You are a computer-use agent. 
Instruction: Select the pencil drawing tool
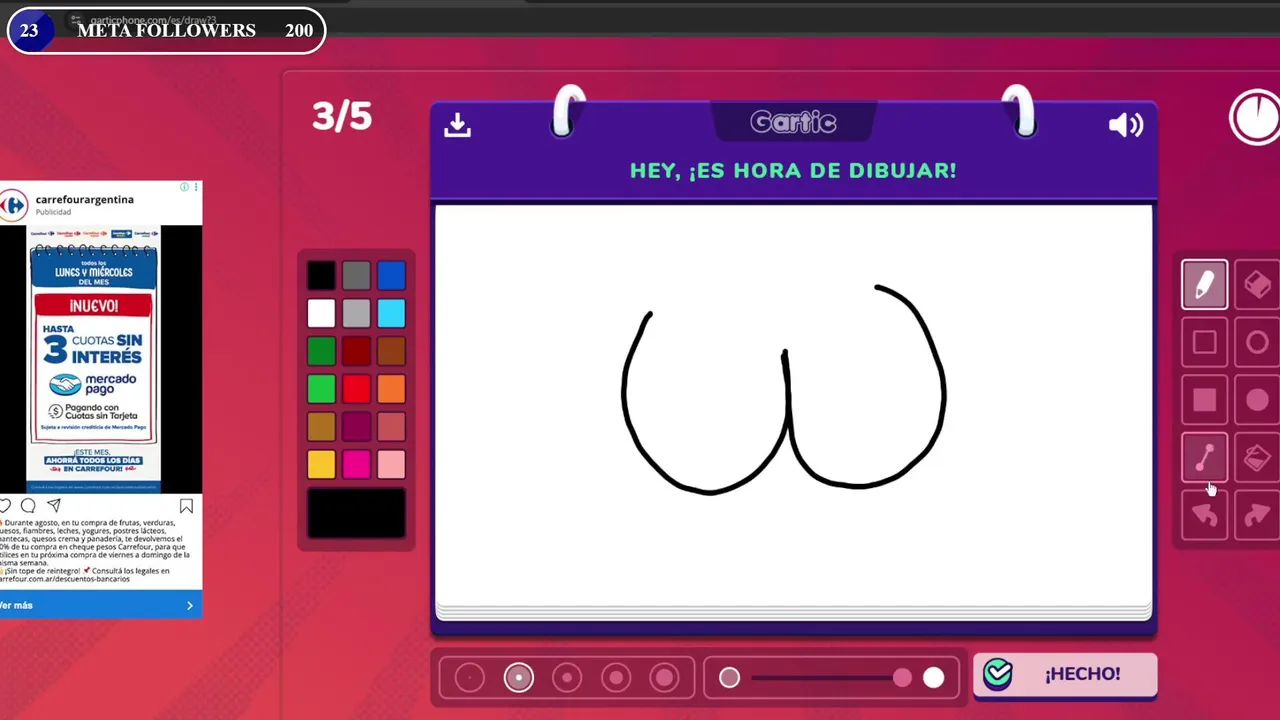[x=1204, y=285]
